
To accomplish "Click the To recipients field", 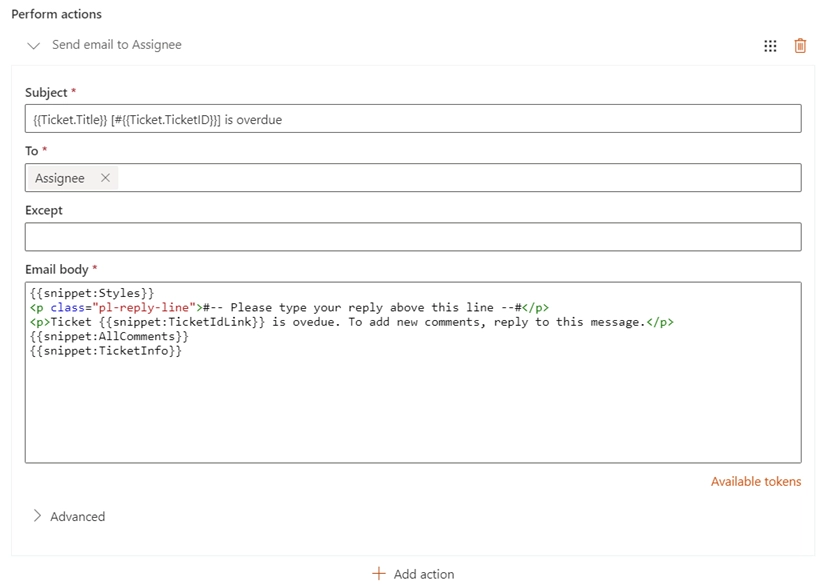I will pyautogui.click(x=413, y=178).
